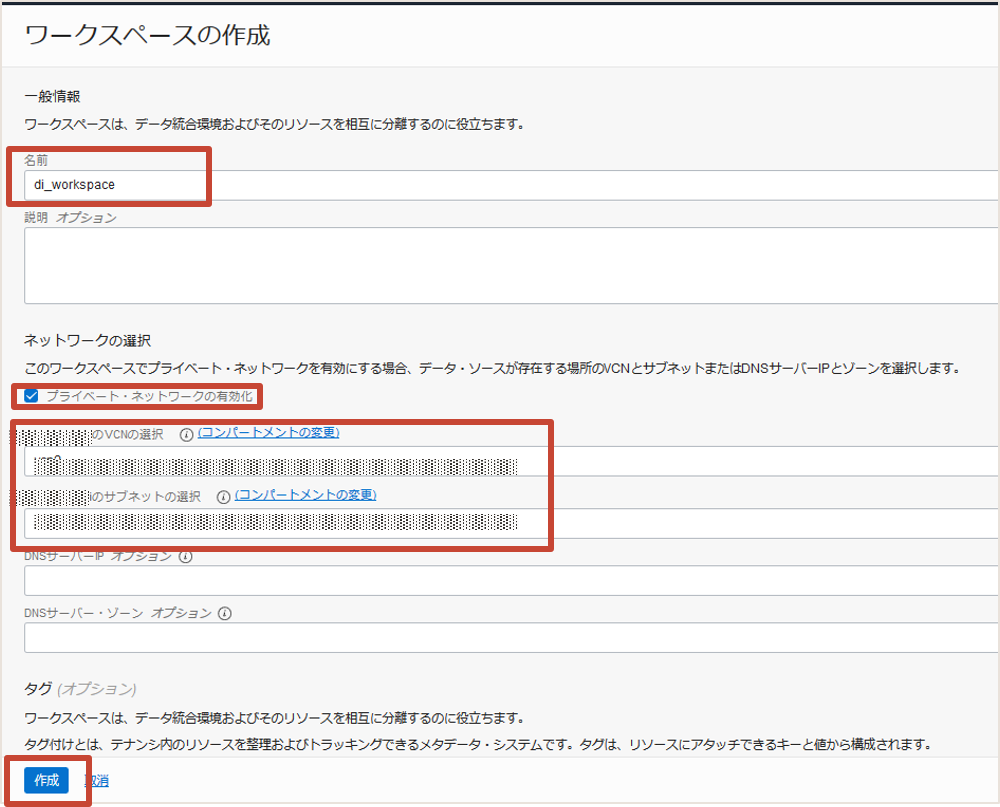Click the info icon next to DNSサーバー・ゾーン

(224, 614)
